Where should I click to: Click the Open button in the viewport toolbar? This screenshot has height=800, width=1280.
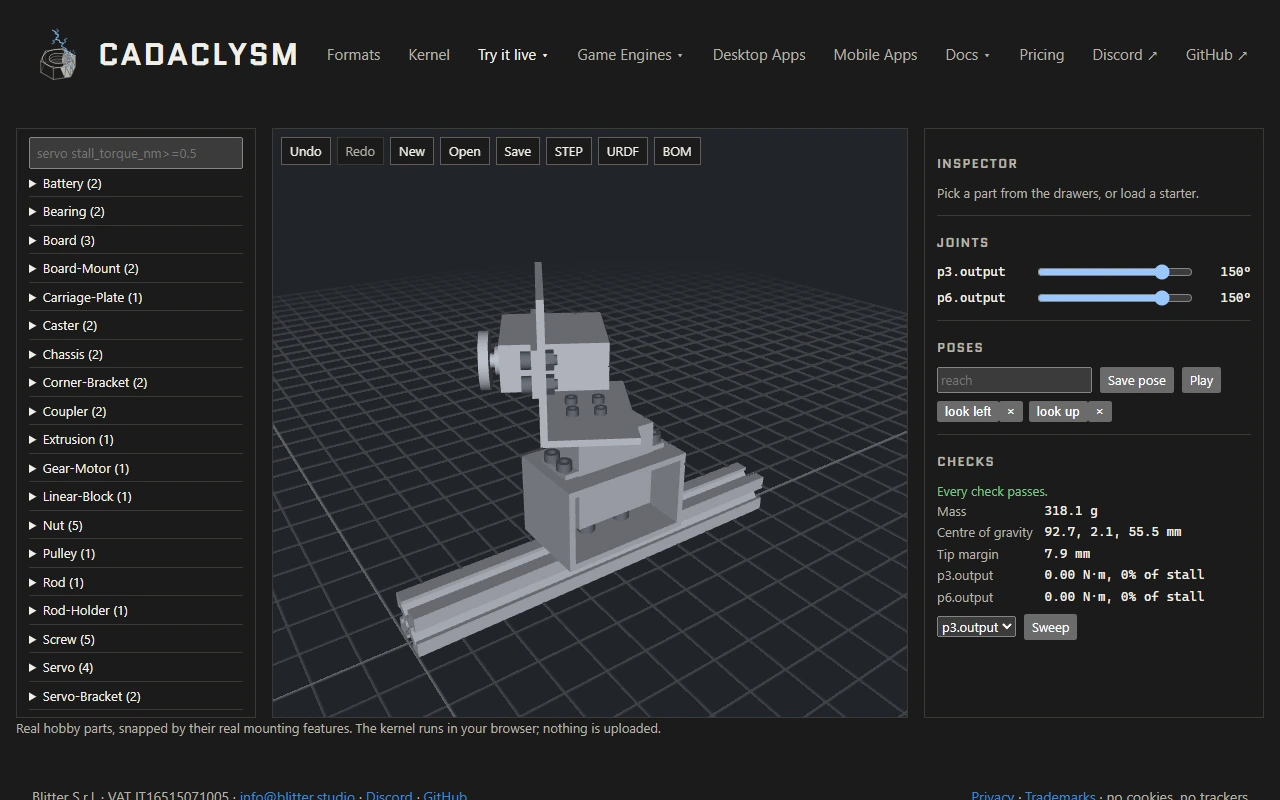(x=465, y=151)
